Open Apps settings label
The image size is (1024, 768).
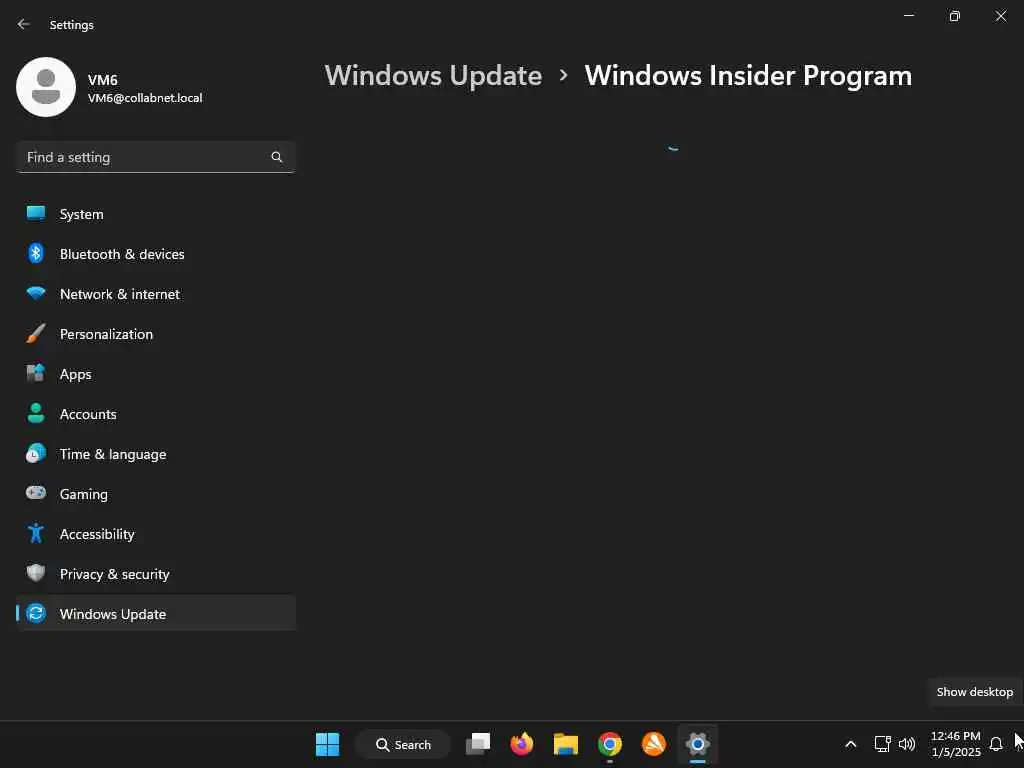click(76, 375)
